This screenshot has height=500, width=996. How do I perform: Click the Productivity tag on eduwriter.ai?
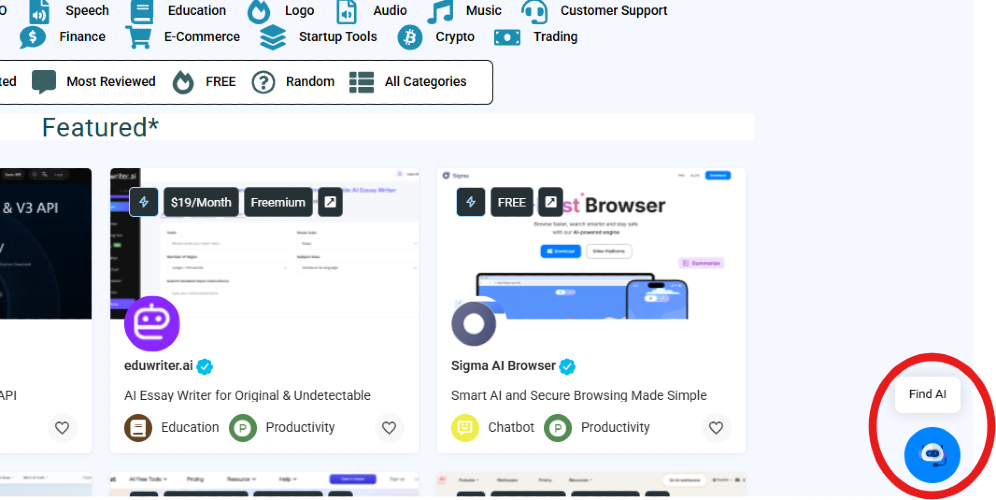(282, 428)
